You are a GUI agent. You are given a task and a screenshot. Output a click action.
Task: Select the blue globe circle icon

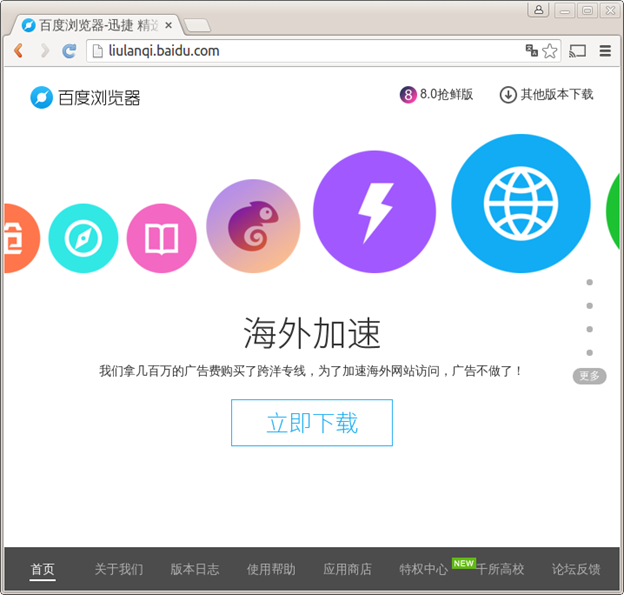coord(521,203)
